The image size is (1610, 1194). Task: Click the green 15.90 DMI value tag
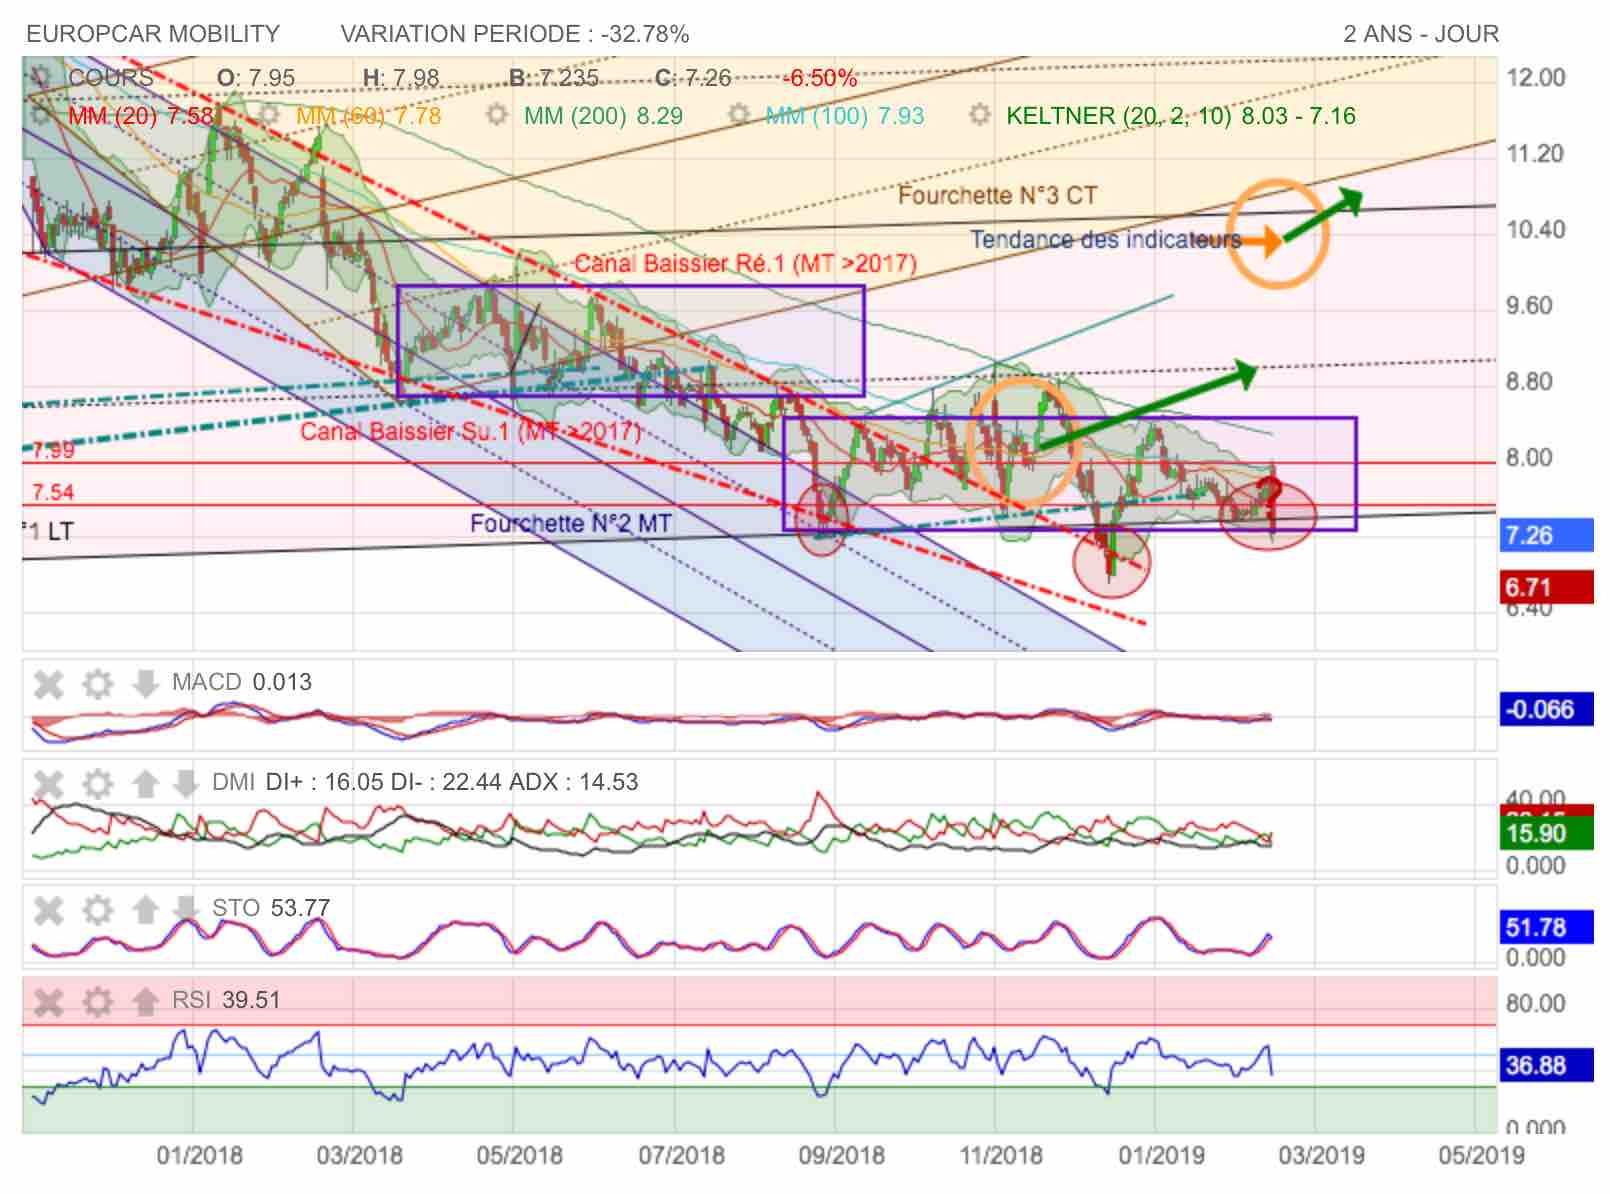(x=1547, y=834)
